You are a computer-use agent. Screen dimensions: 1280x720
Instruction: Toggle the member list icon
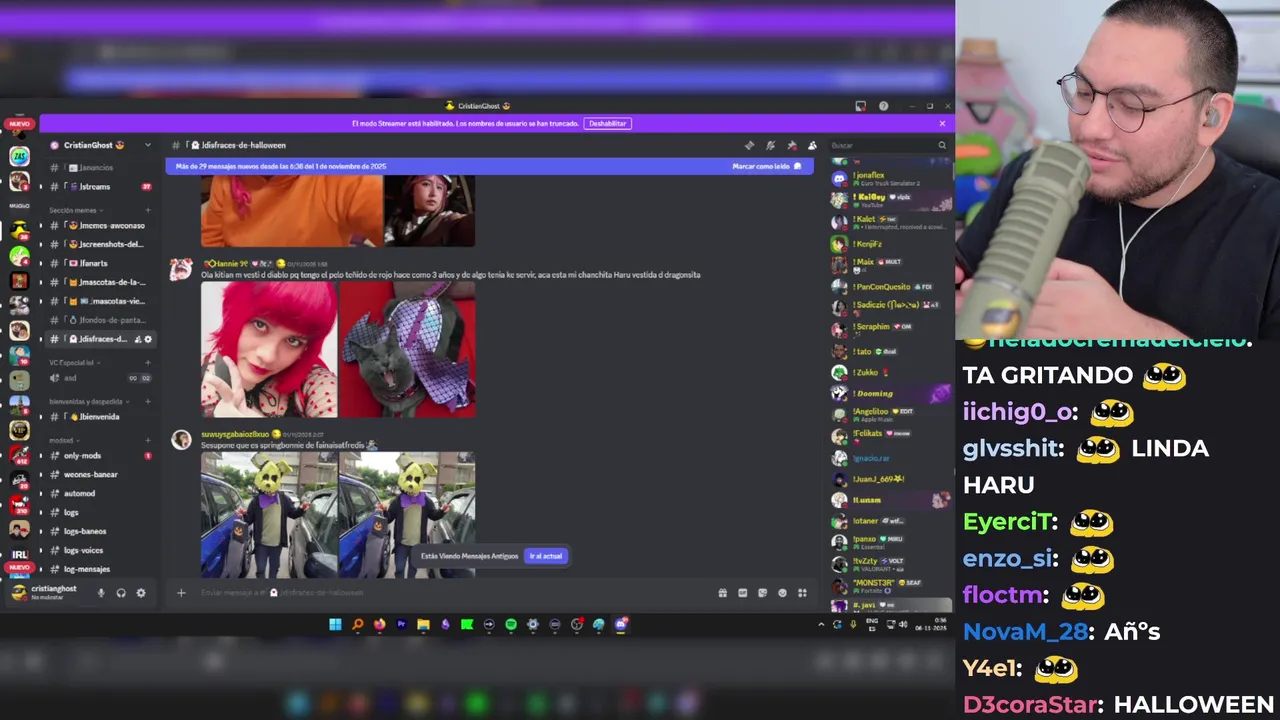(x=812, y=146)
